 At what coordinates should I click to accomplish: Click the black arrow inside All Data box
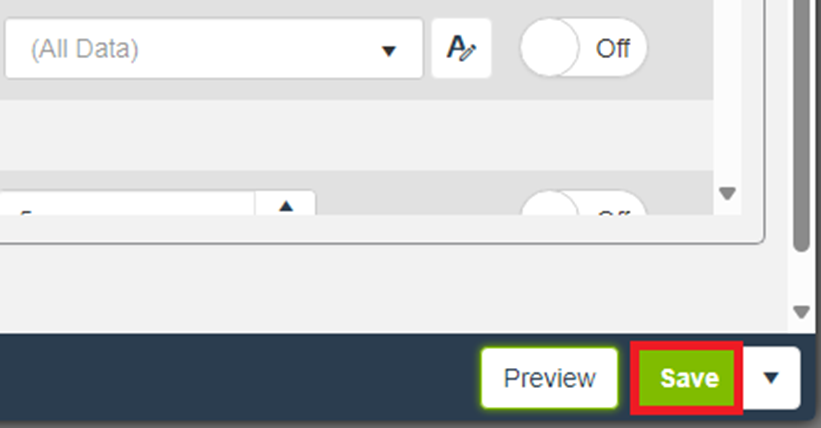tap(389, 51)
